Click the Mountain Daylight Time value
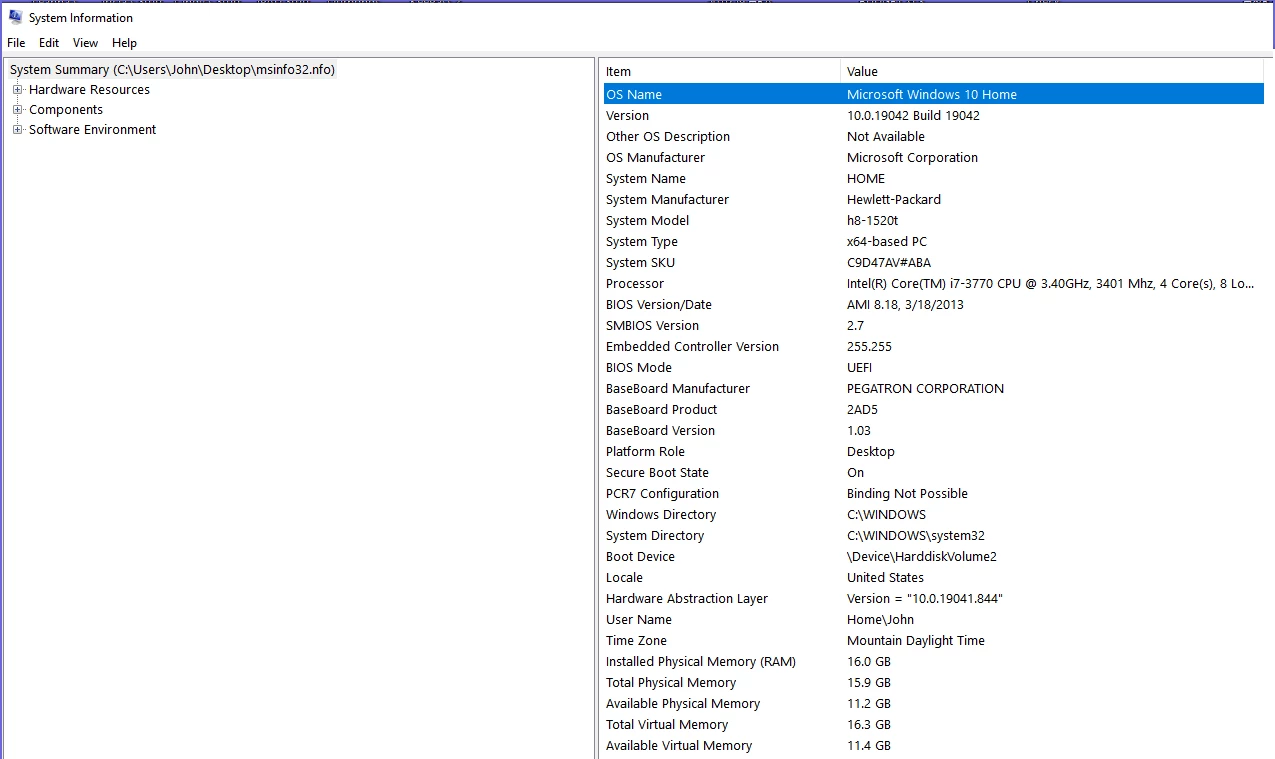Screen dimensions: 1275x759 916,640
